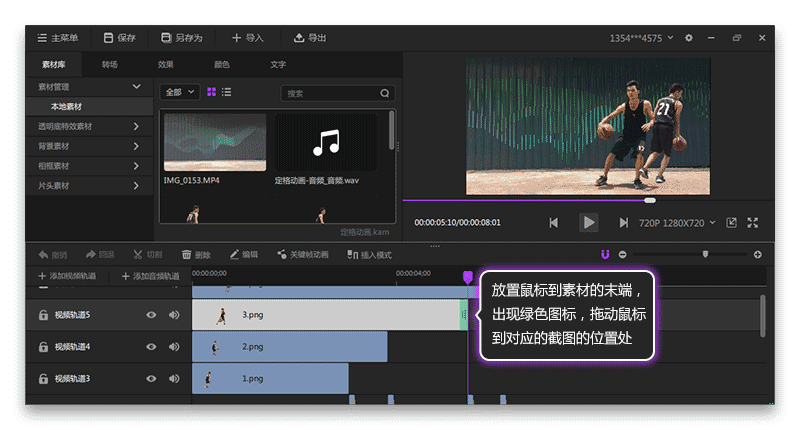Switch to the 文字 tab

278,64
